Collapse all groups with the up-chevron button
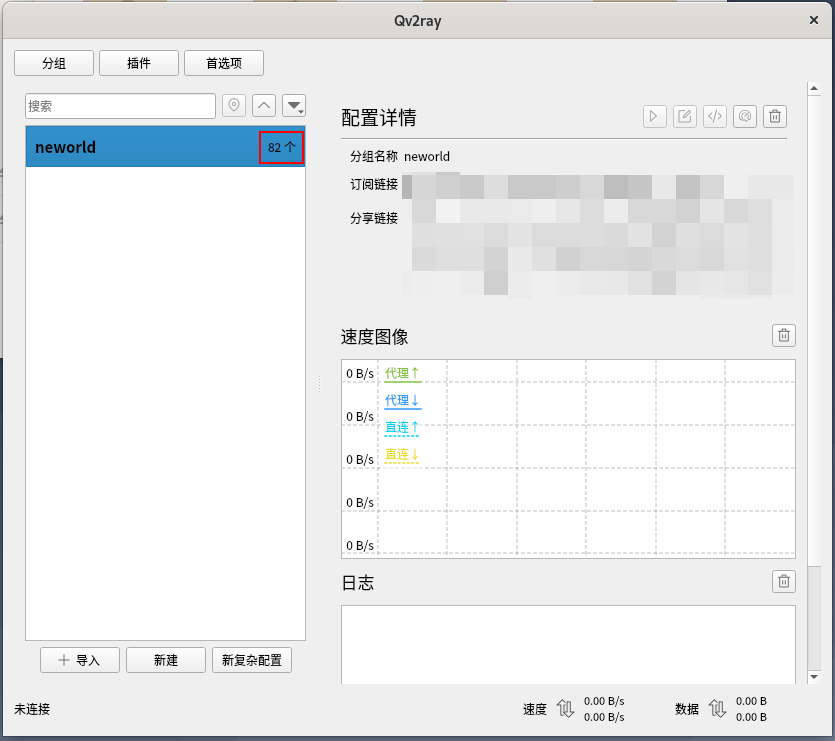 coord(264,105)
